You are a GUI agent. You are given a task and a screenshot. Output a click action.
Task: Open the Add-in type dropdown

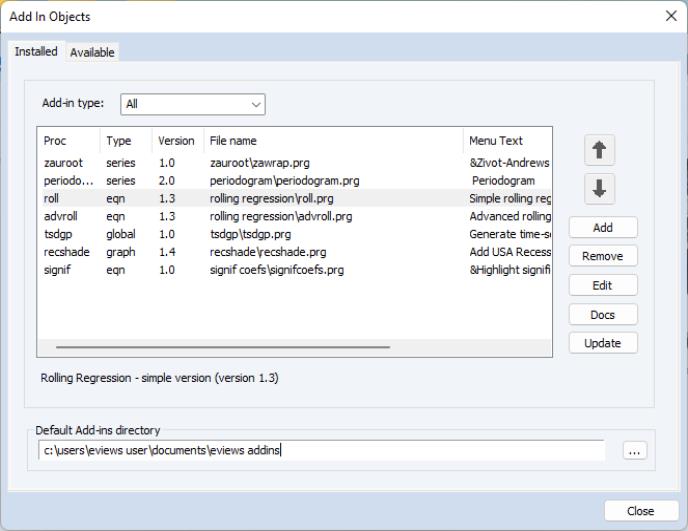pyautogui.click(x=193, y=103)
